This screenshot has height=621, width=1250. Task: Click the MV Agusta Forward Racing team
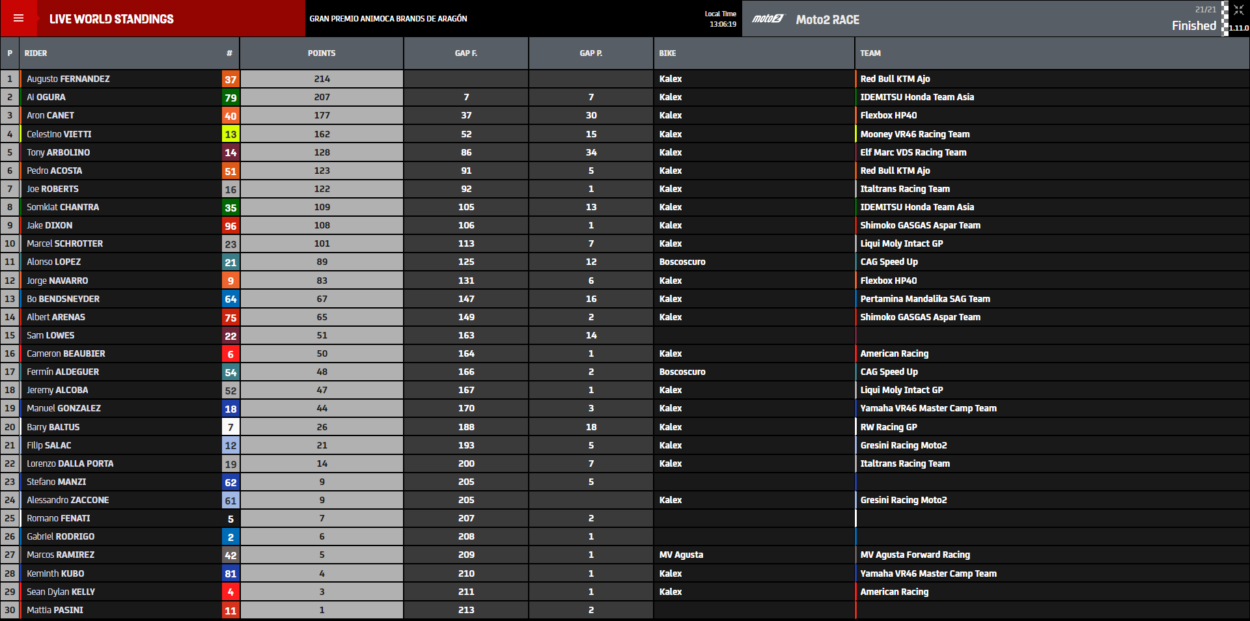[x=914, y=555]
